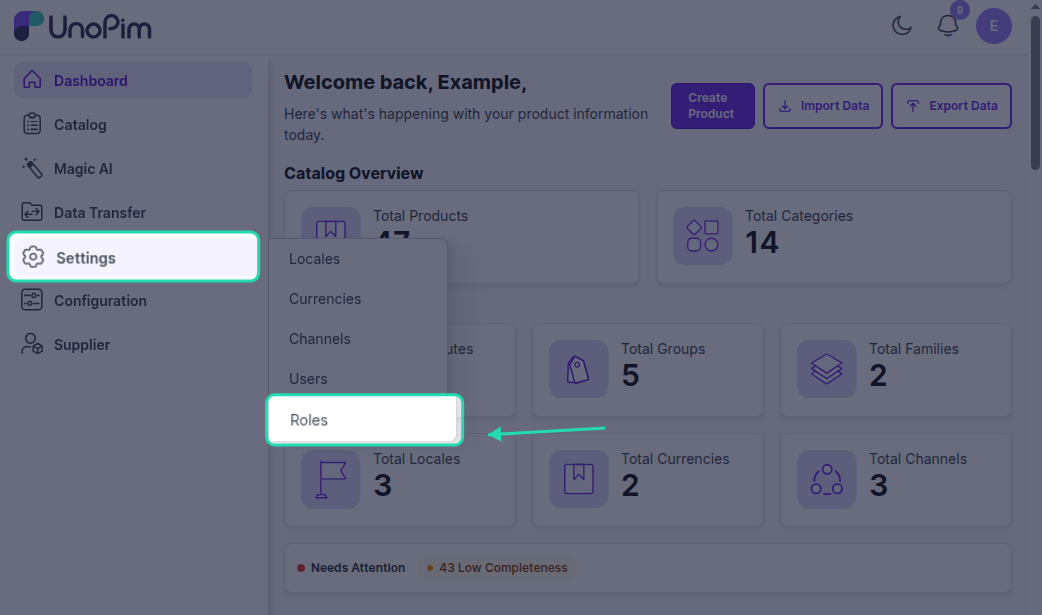The height and width of the screenshot is (615, 1042).
Task: Open Supplier in sidebar
Action: pyautogui.click(x=133, y=344)
